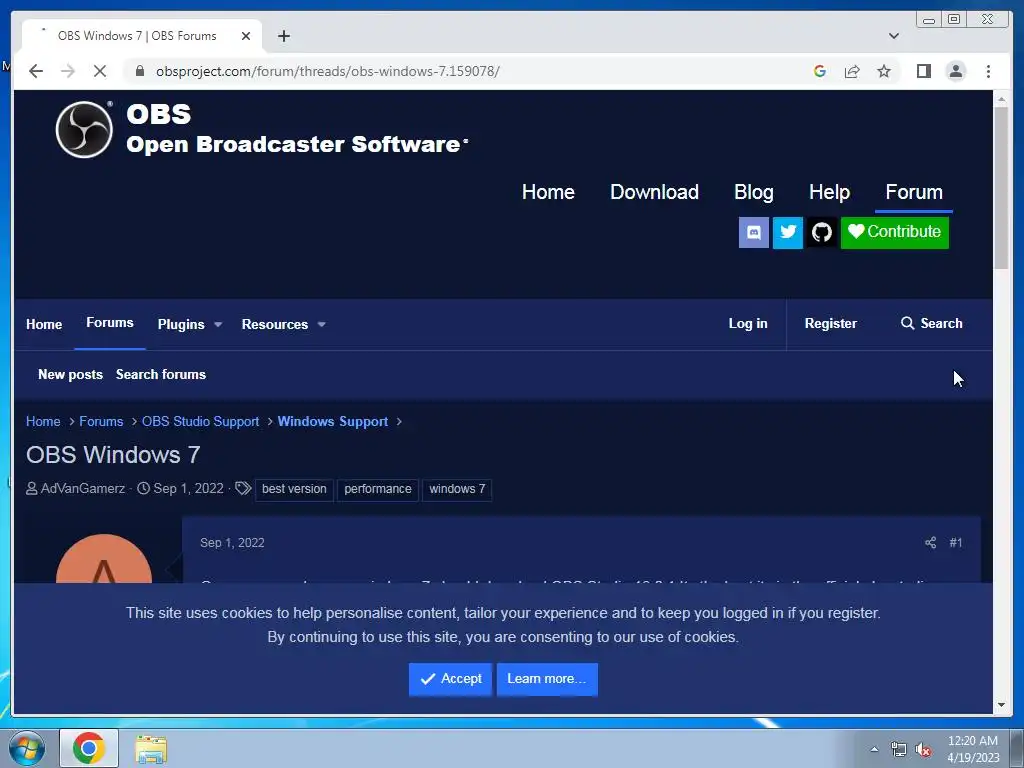The height and width of the screenshot is (768, 1024).
Task: Open the Discord icon link
Action: point(754,232)
